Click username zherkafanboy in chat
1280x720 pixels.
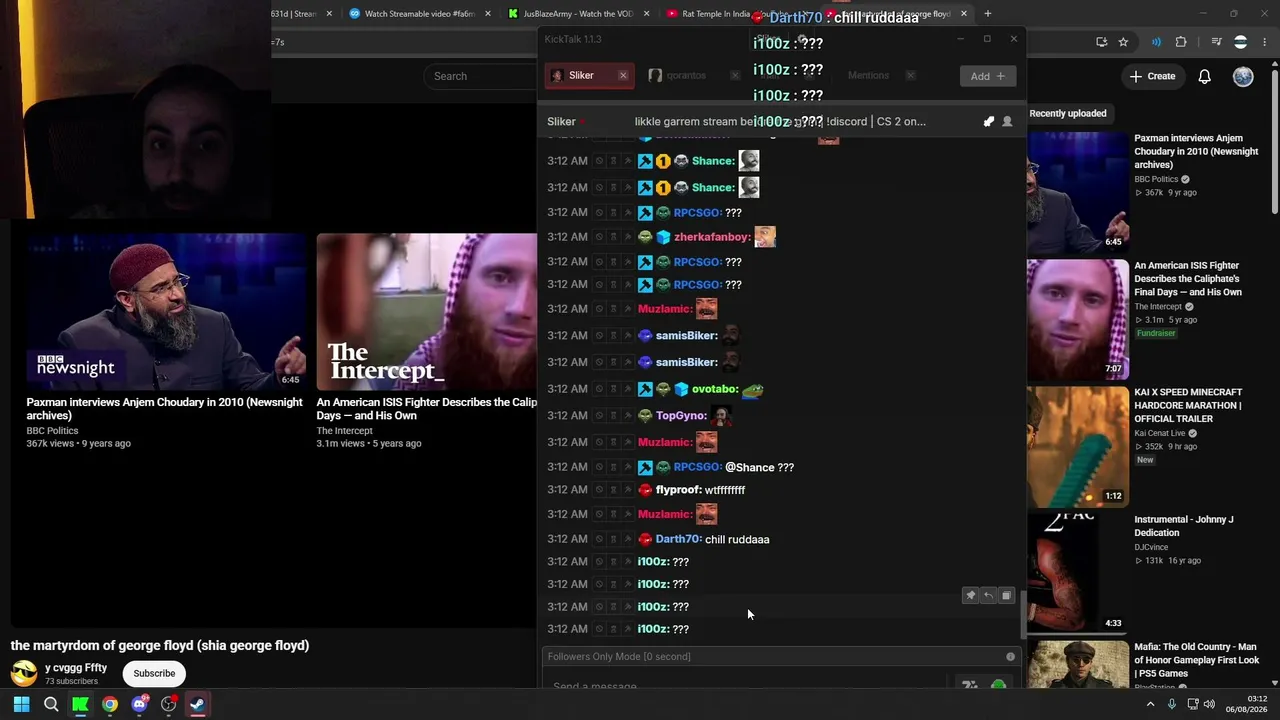tap(712, 237)
